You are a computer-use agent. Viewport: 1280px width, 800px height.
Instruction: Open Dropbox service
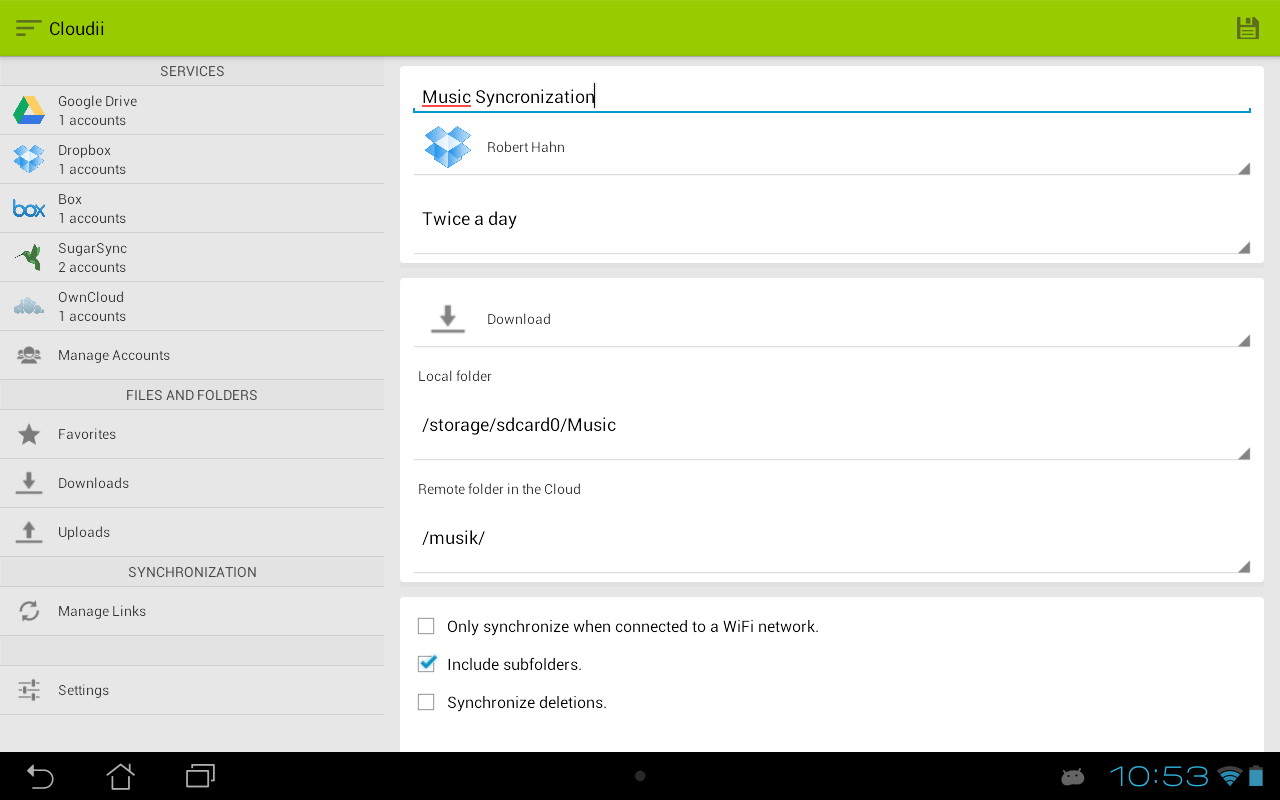pos(192,159)
